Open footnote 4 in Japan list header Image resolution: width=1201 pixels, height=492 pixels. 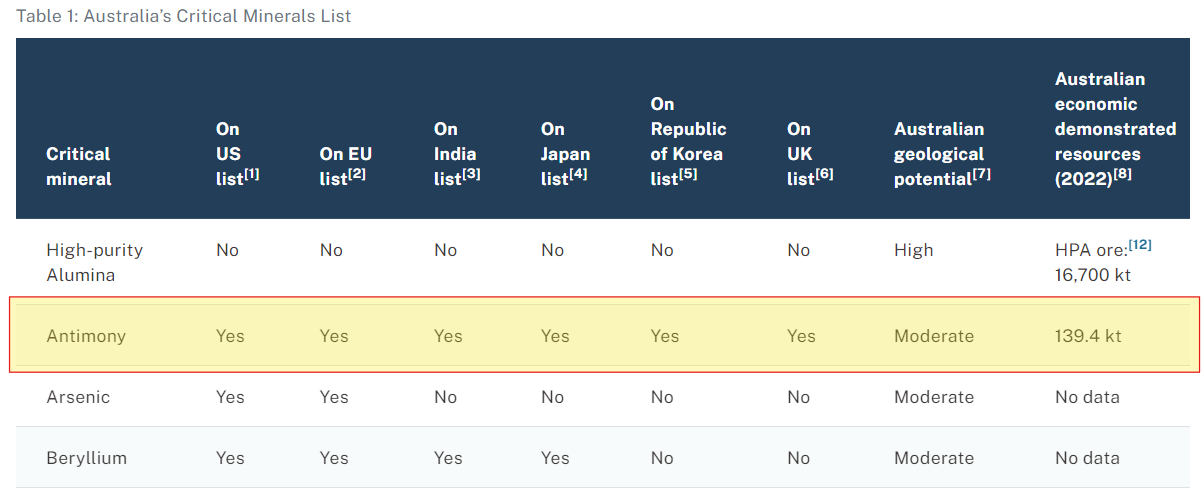coord(578,174)
